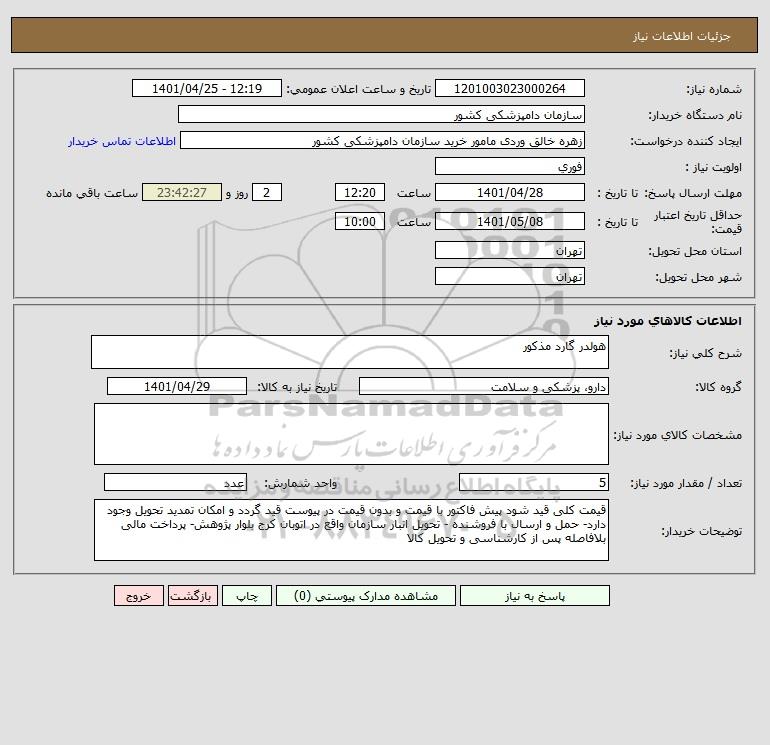Click the response deadline date 1401/04/28
This screenshot has width=770, height=745.
point(510,193)
